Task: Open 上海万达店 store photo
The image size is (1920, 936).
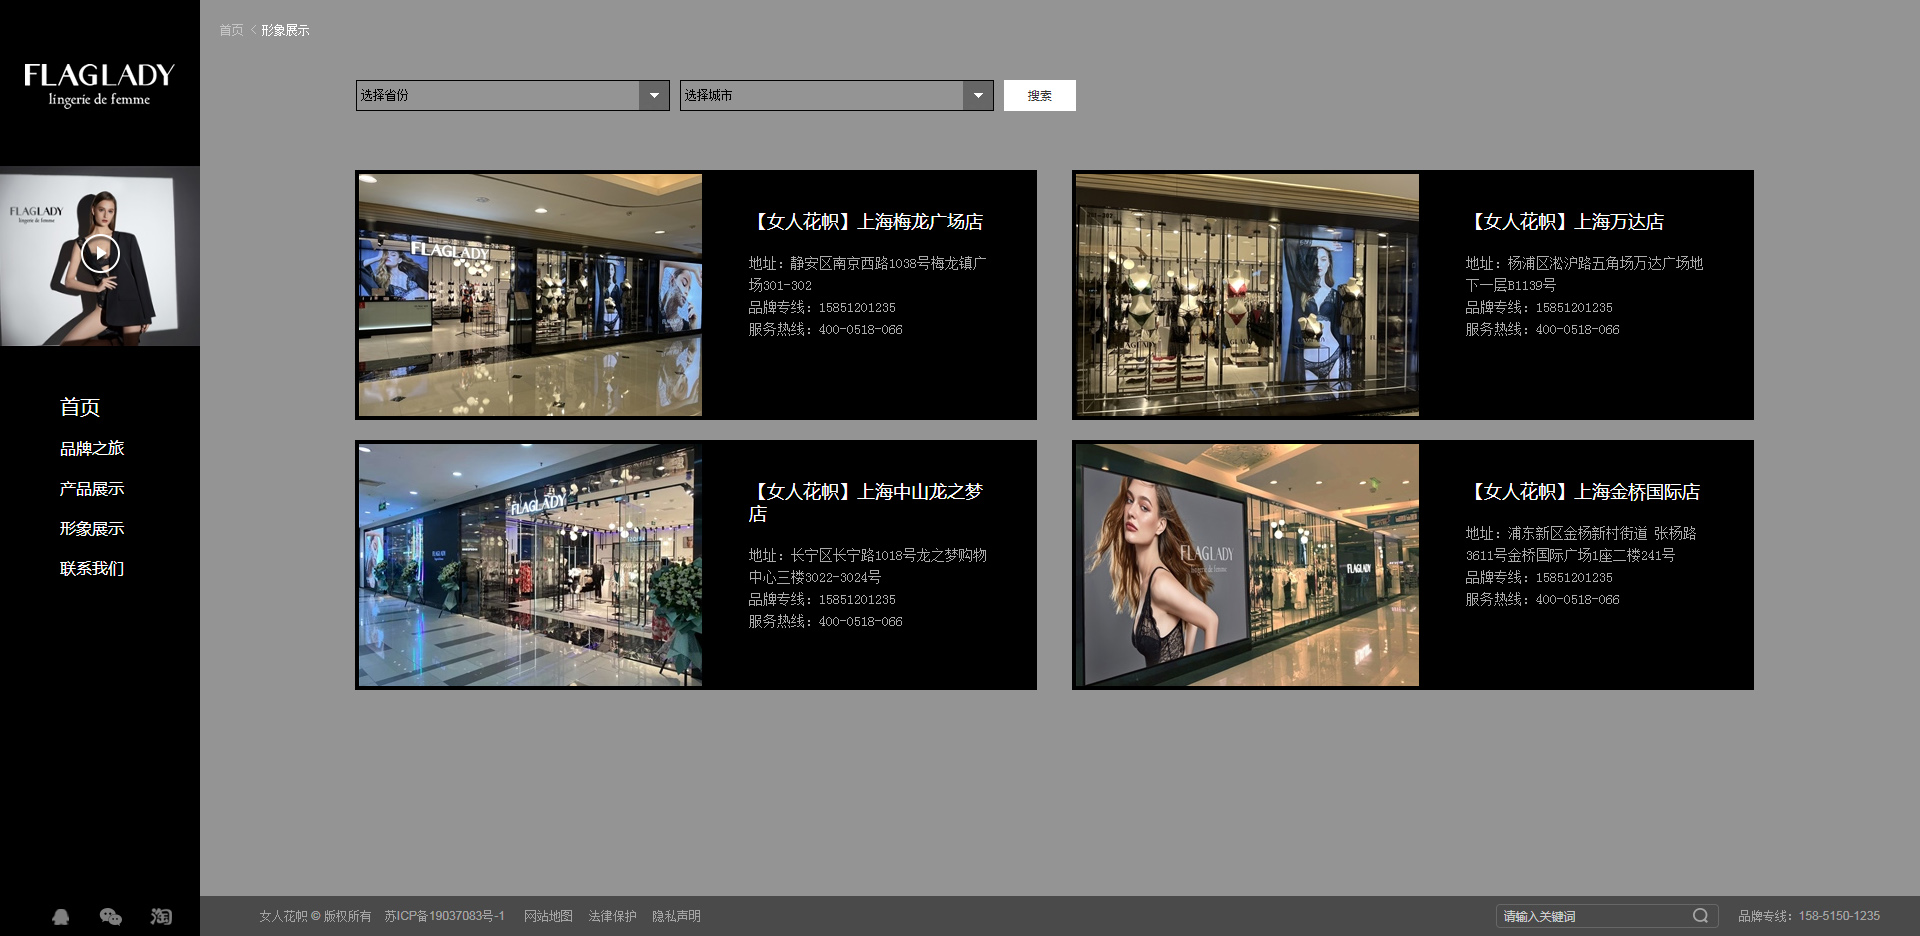Action: pyautogui.click(x=1247, y=295)
